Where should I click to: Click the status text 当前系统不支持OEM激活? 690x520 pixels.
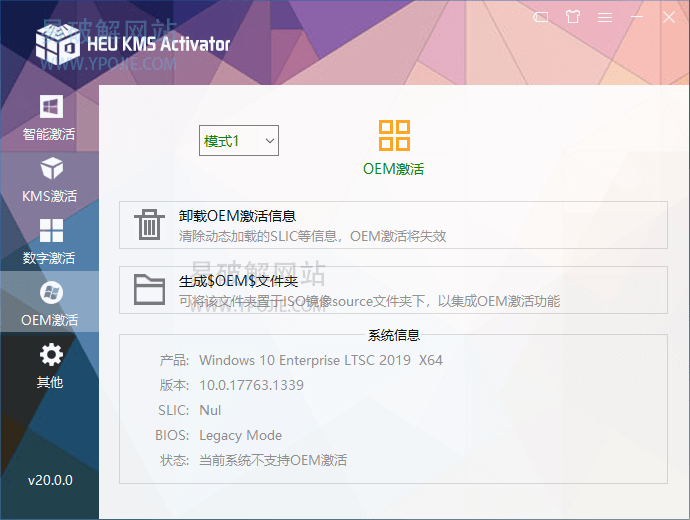click(x=273, y=460)
